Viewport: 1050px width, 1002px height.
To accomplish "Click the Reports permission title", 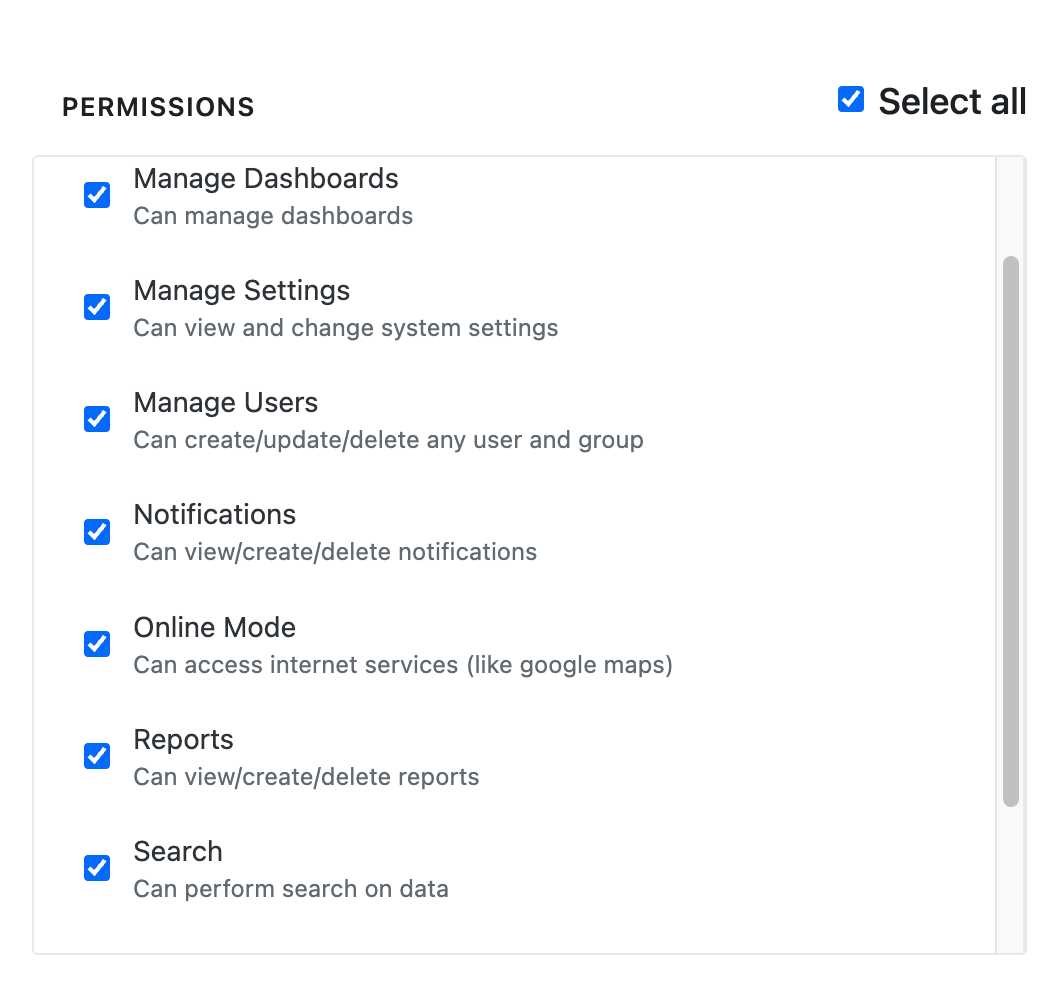I will point(183,739).
